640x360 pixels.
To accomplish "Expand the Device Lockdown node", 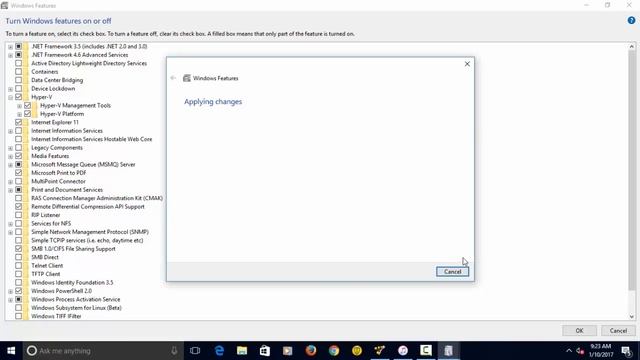I will pos(10,89).
